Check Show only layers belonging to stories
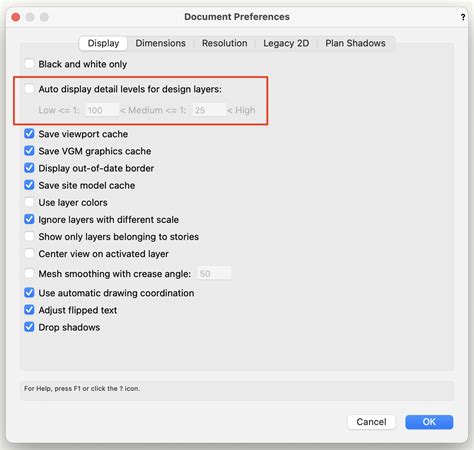The height and width of the screenshot is (450, 474). 29,236
